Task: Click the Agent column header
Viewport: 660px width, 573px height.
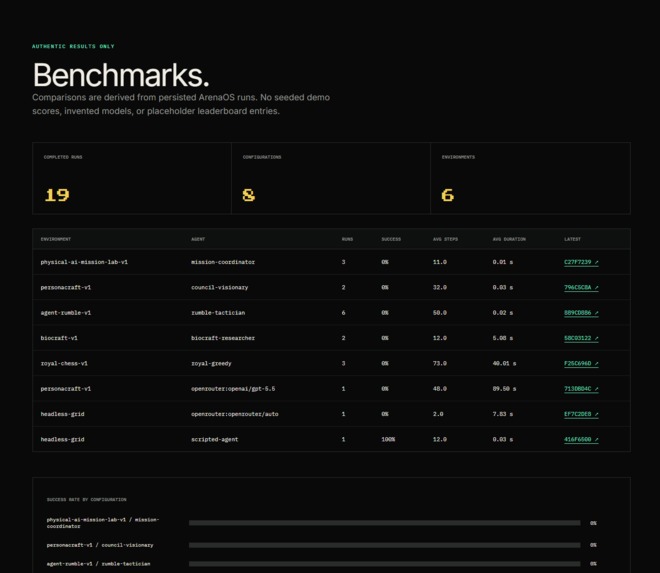Action: 198,239
